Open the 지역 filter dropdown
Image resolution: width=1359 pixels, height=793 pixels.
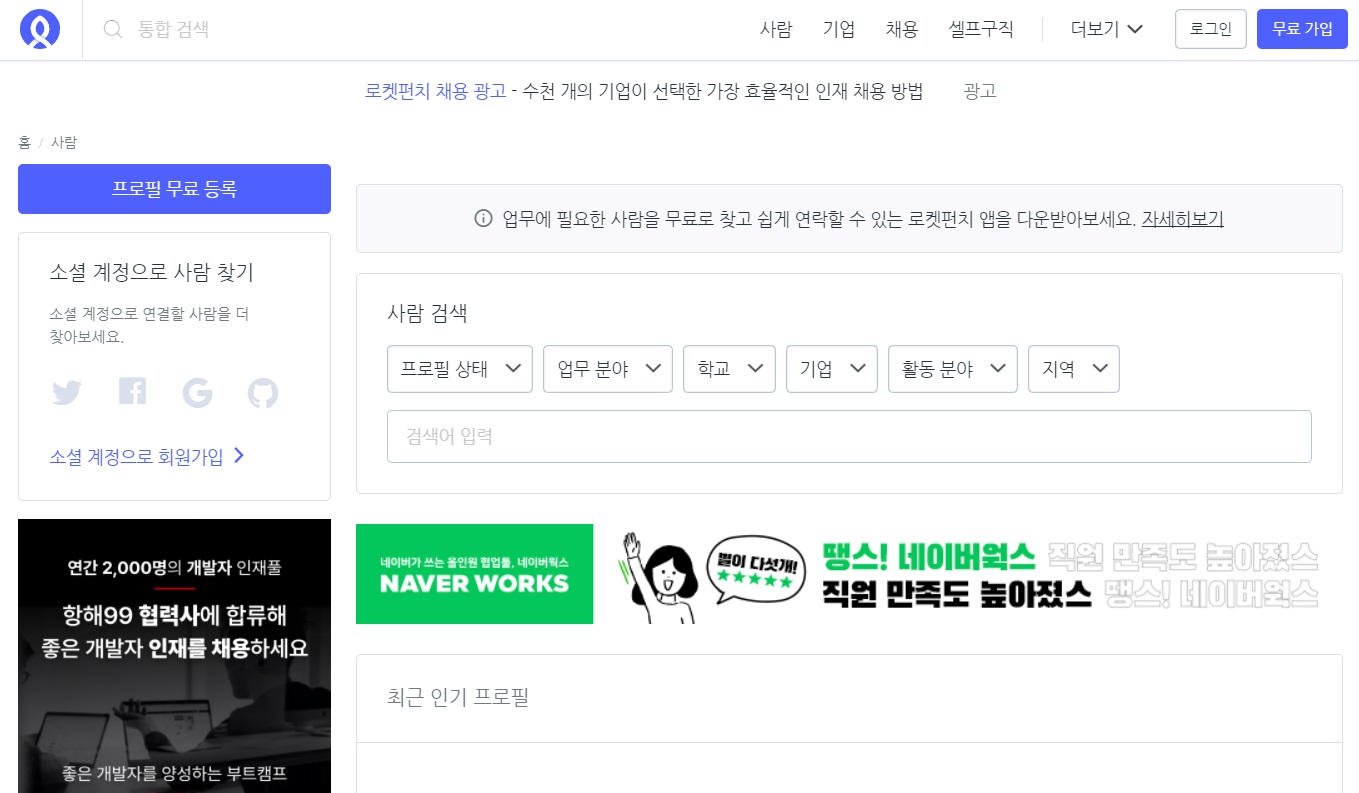coord(1074,369)
